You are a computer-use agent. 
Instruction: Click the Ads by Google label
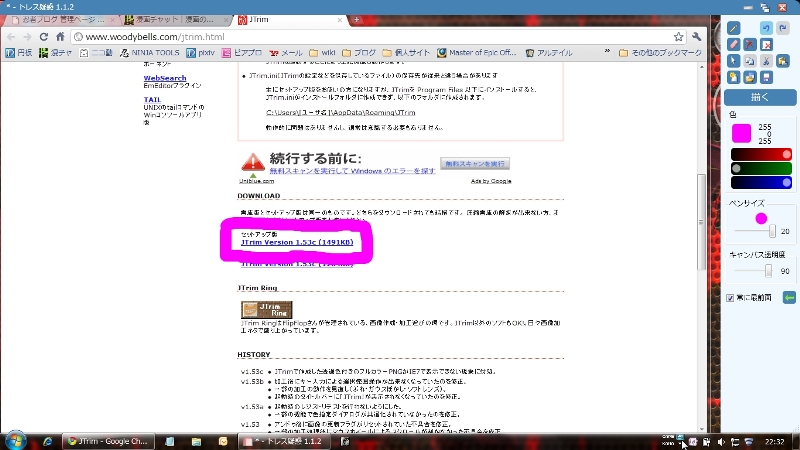[491, 181]
